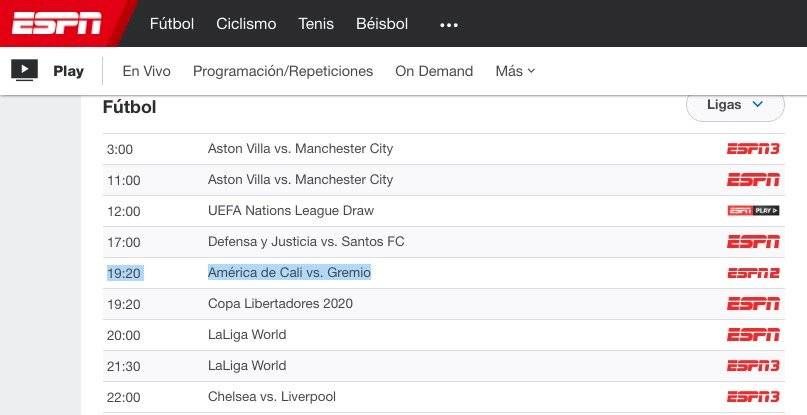This screenshot has width=807, height=415.
Task: Open the Programación/Repeticiones tab
Action: 283,71
